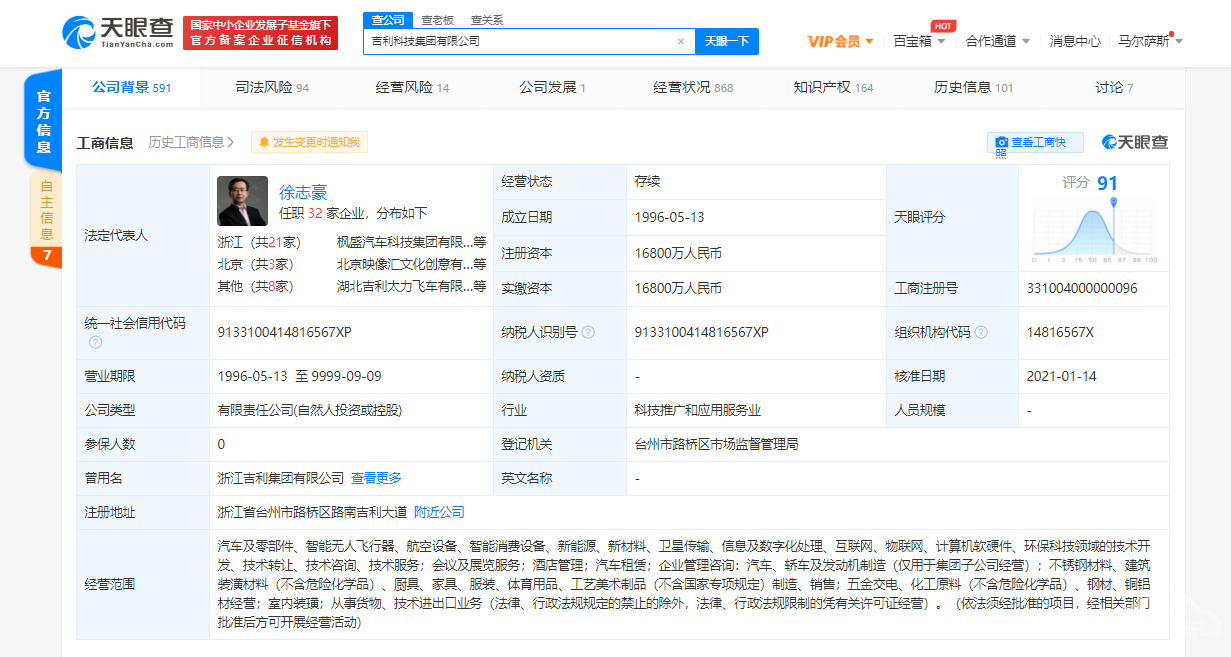Viewport: 1231px width, 657px height.
Task: Open the 消息中心 message center
Action: pos(1075,41)
